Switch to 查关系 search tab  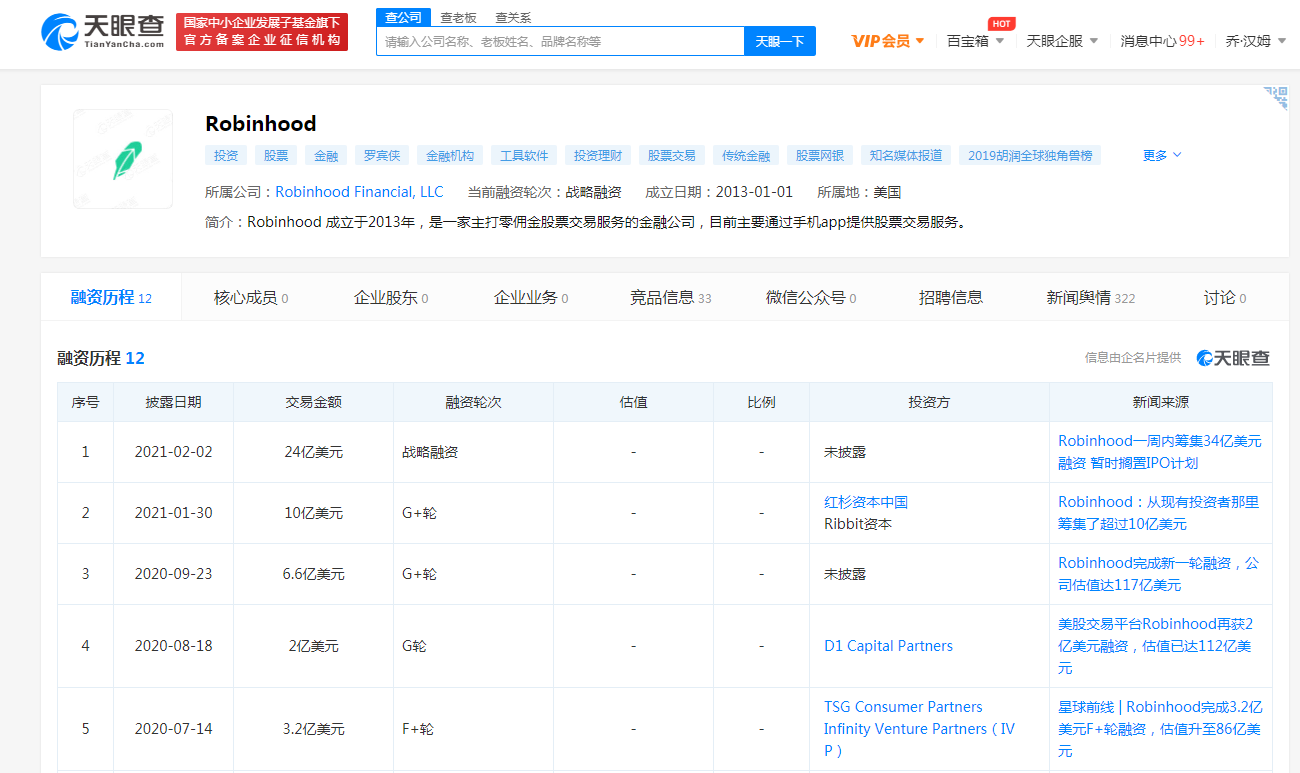[x=513, y=17]
